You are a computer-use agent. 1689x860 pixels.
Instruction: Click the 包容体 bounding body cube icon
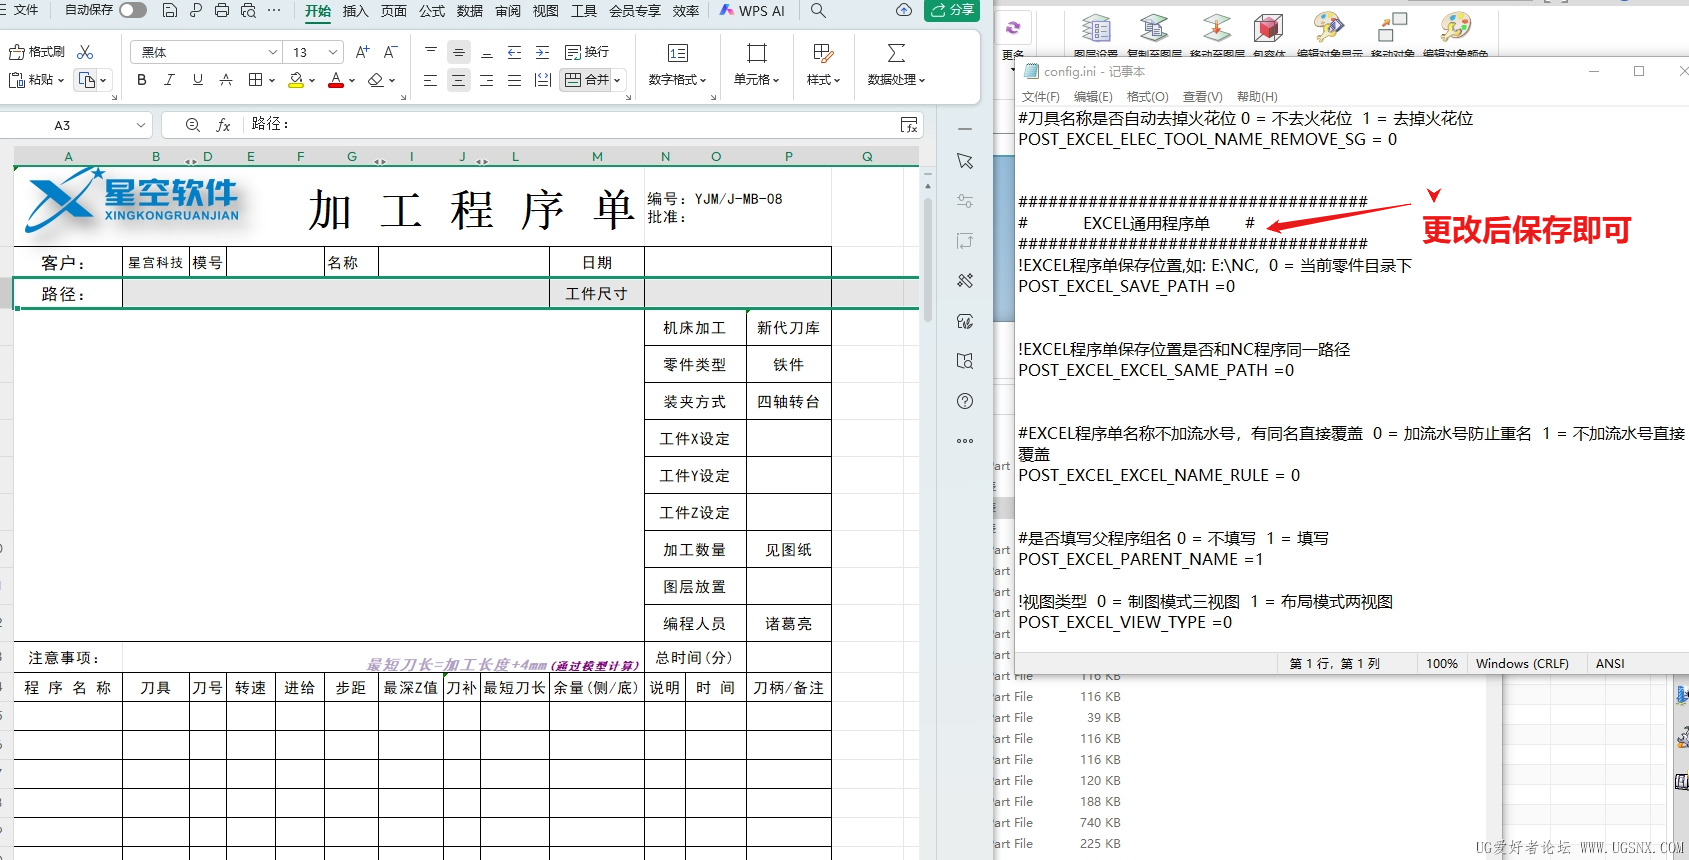(x=1268, y=30)
